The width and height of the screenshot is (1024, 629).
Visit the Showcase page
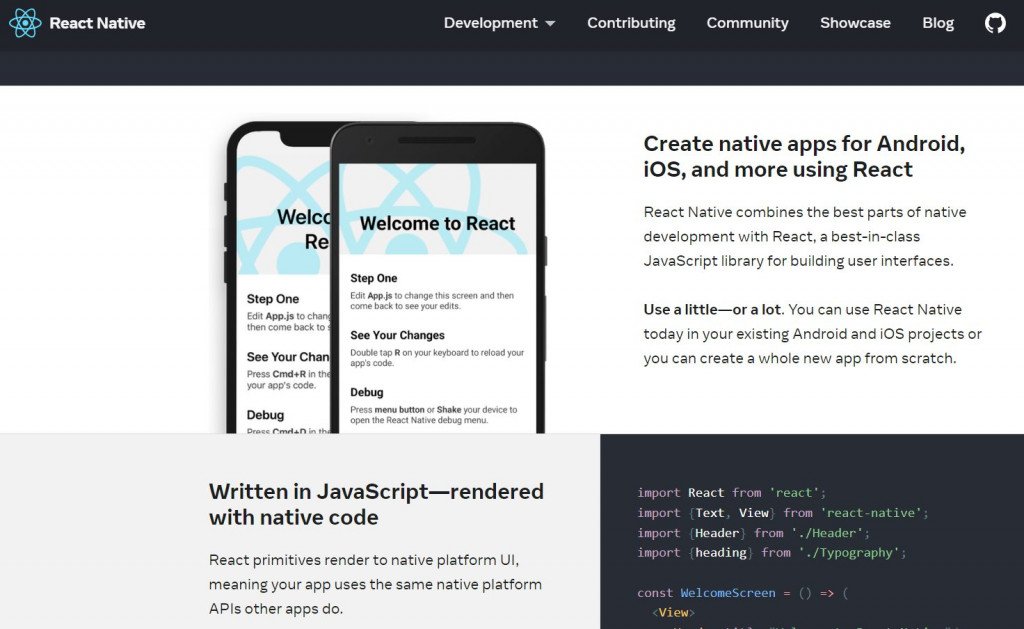(855, 23)
